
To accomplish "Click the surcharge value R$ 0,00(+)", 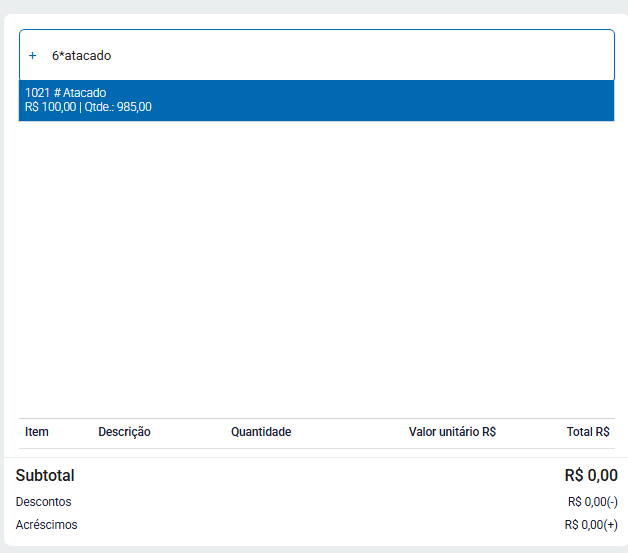I will tap(589, 525).
